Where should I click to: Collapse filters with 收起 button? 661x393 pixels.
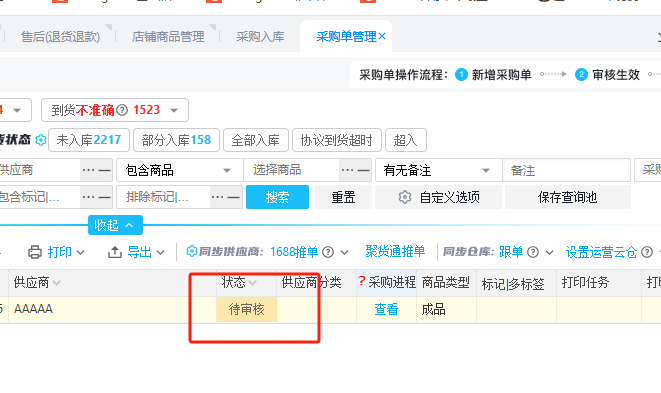(x=115, y=225)
